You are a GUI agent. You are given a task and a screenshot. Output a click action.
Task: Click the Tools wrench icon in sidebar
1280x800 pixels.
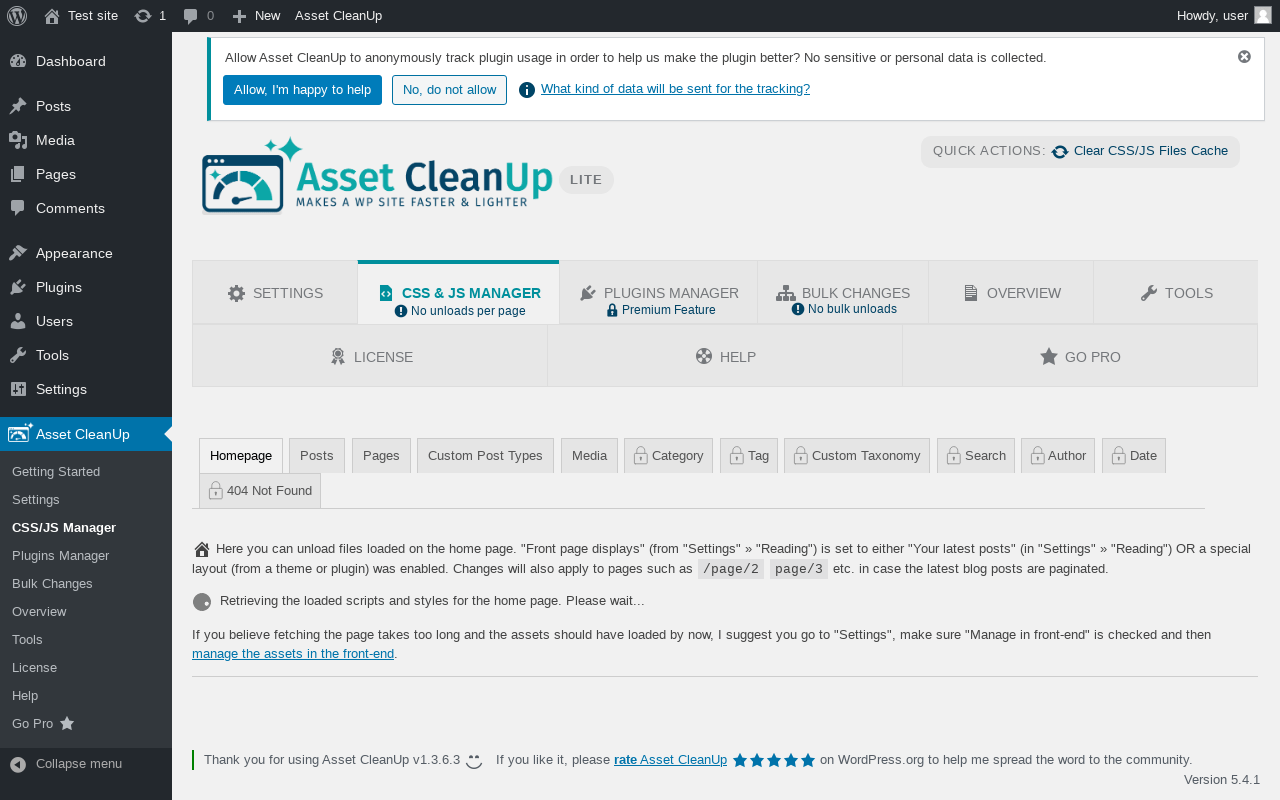(x=18, y=355)
